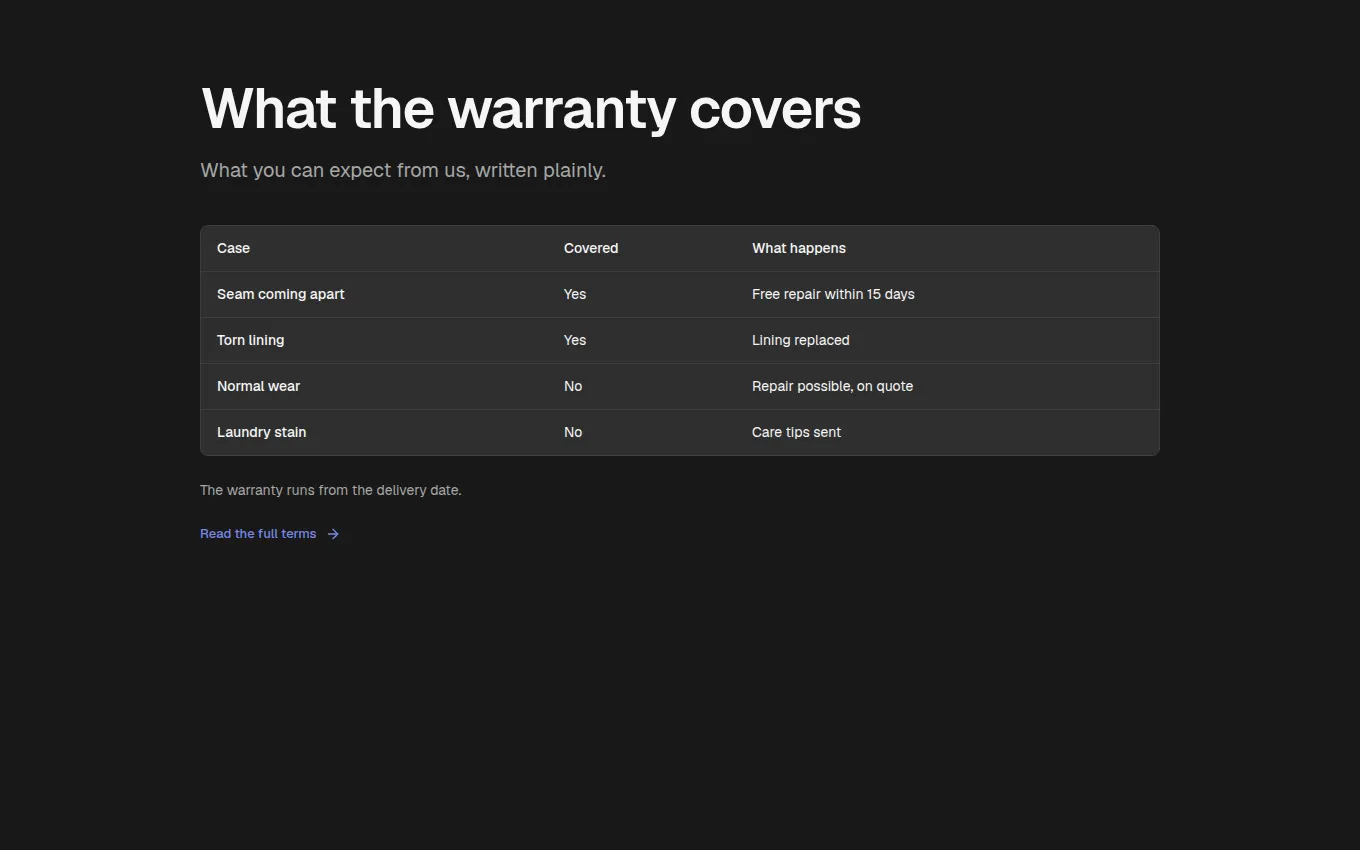The height and width of the screenshot is (850, 1360).
Task: Select "Repair possible, on quote" text
Action: [x=832, y=386]
